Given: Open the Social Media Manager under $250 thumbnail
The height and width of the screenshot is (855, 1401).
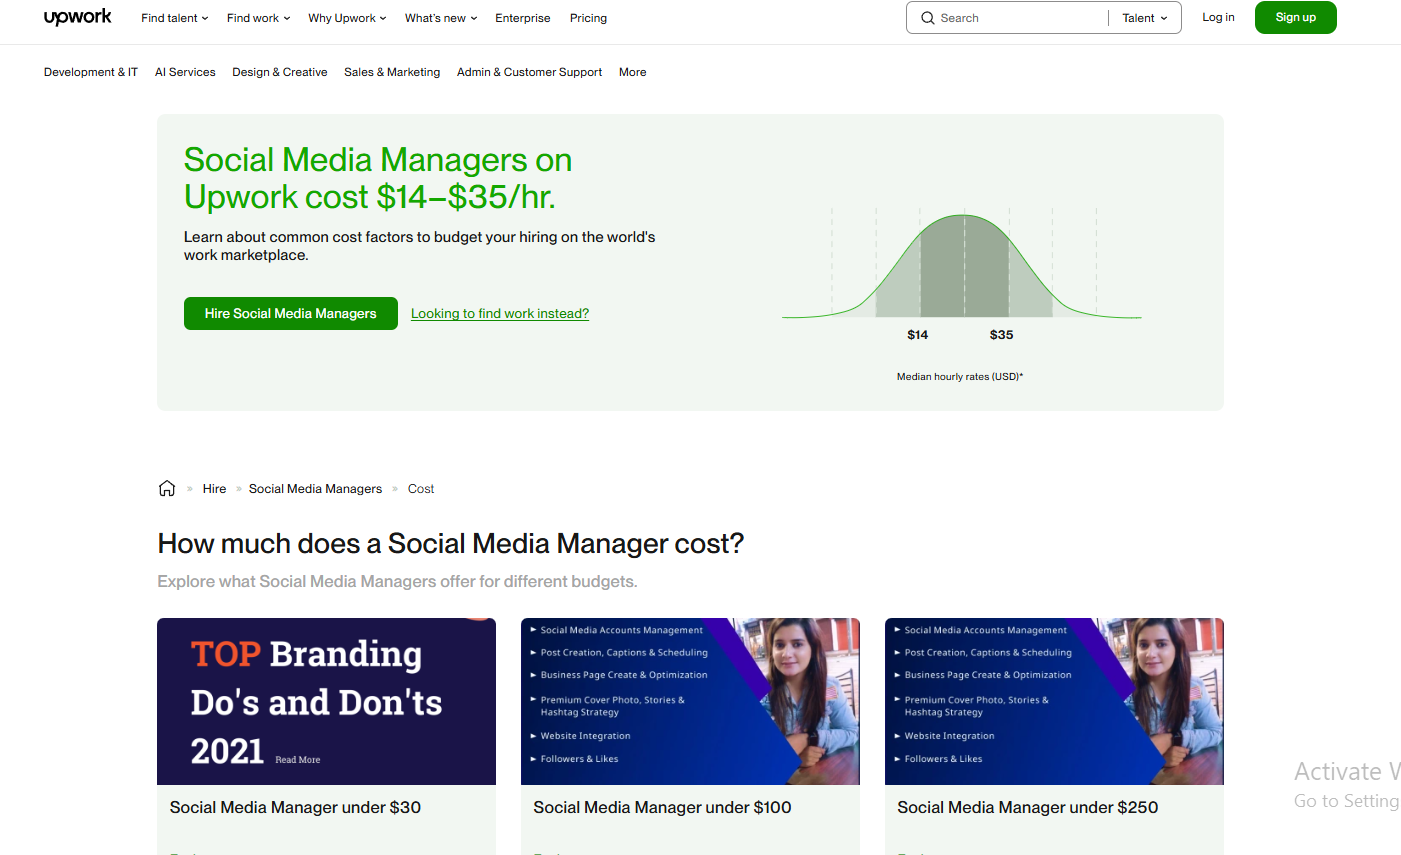Looking at the screenshot, I should tap(1054, 701).
